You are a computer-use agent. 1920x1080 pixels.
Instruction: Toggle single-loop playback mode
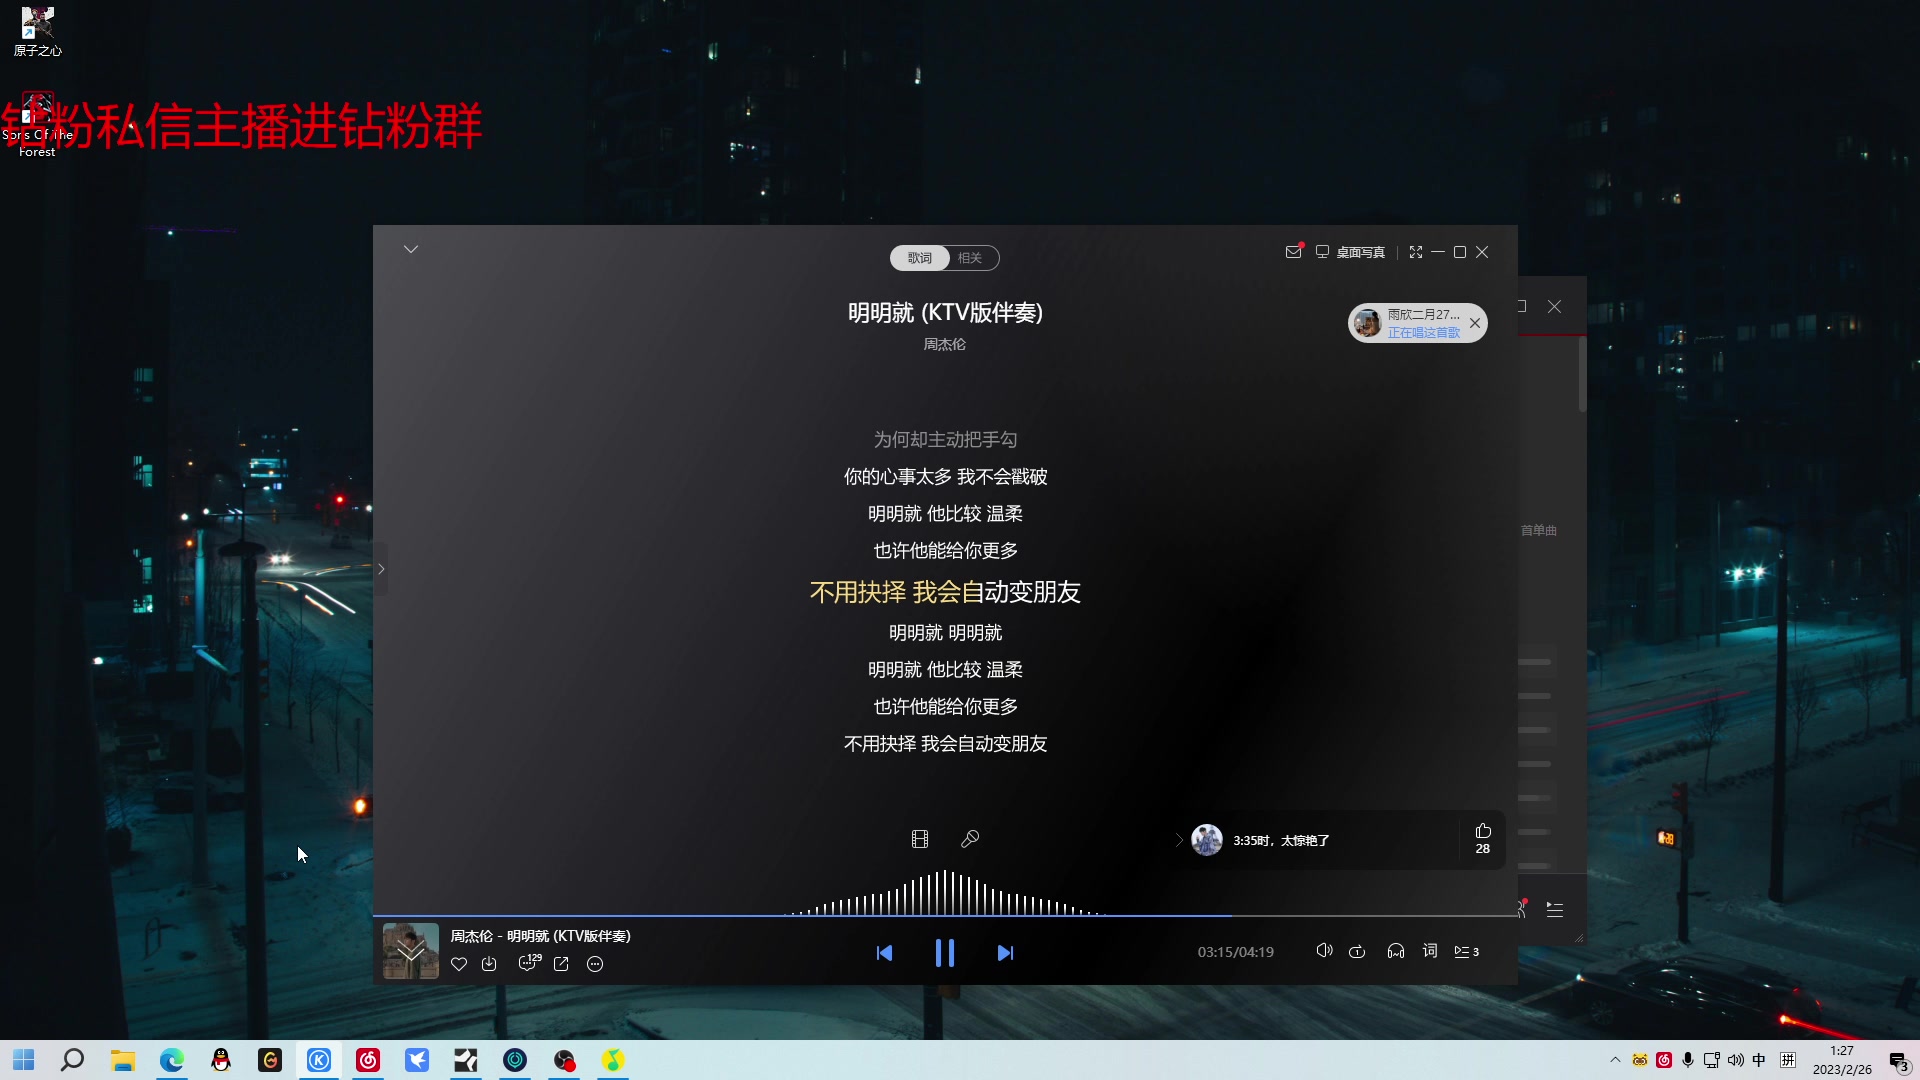pos(1357,951)
